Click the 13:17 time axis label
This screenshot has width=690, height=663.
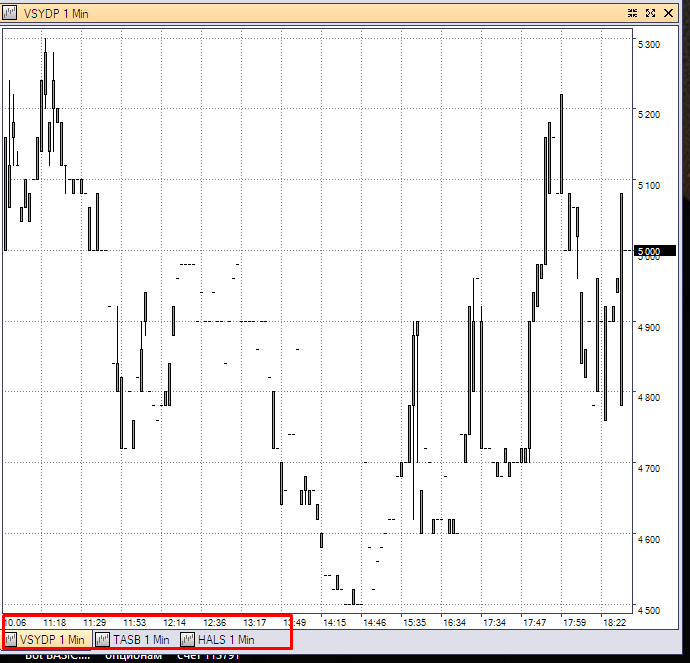coord(255,623)
